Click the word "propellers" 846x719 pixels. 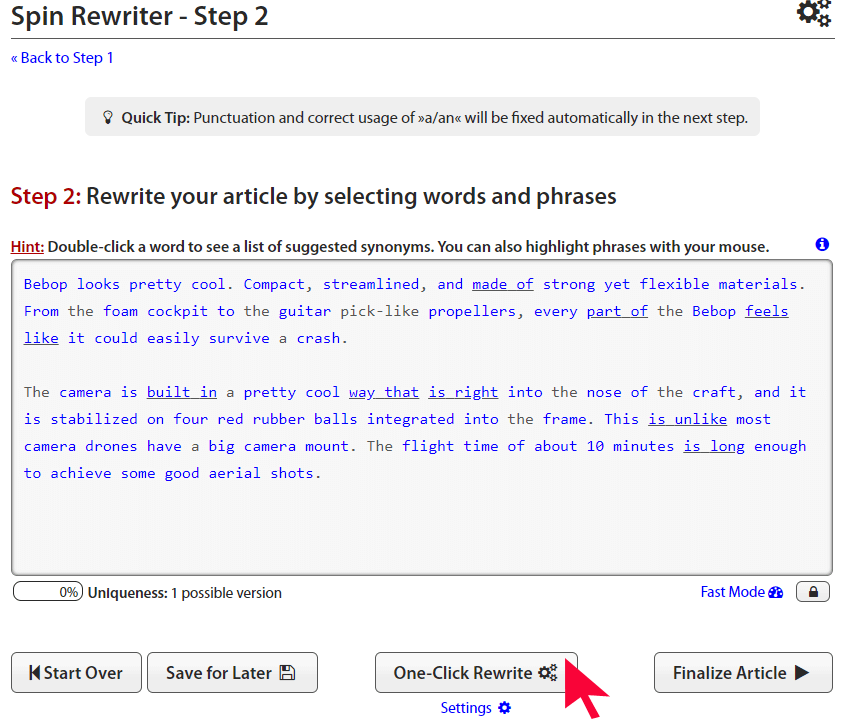click(472, 311)
